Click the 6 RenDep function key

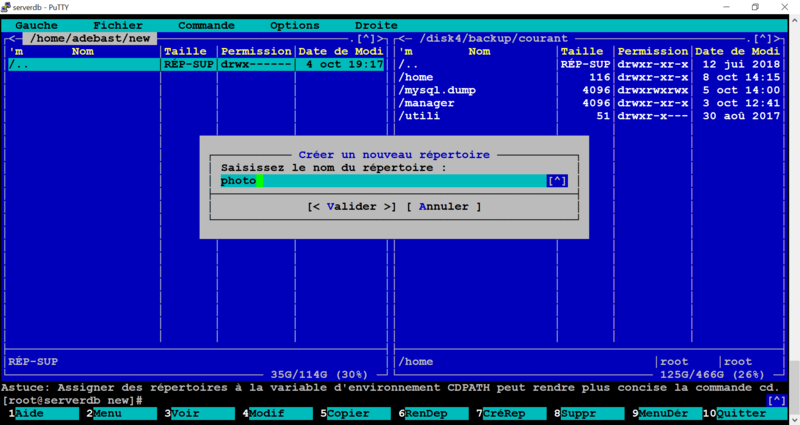point(434,413)
